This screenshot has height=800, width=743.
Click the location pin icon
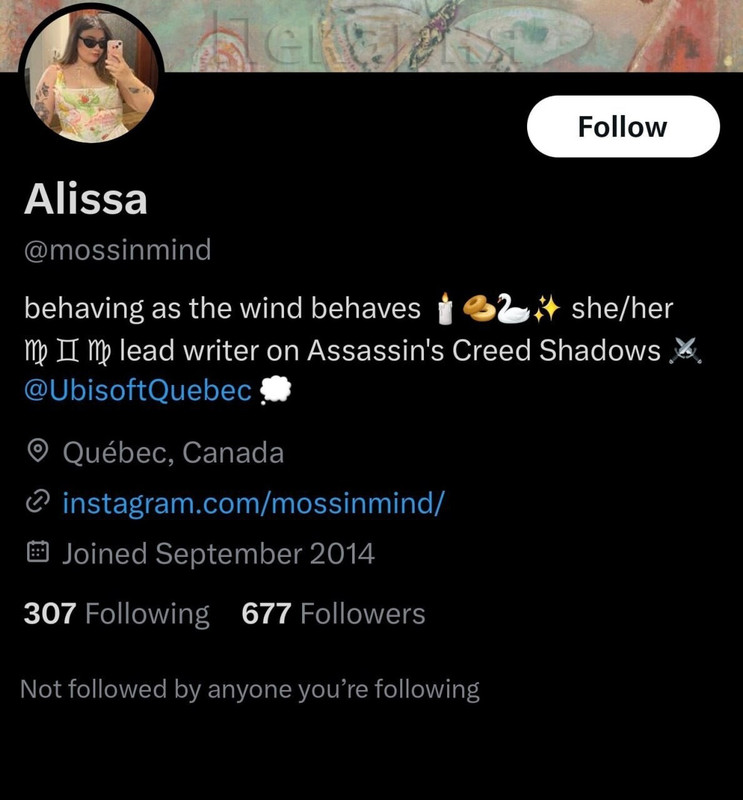[37, 452]
